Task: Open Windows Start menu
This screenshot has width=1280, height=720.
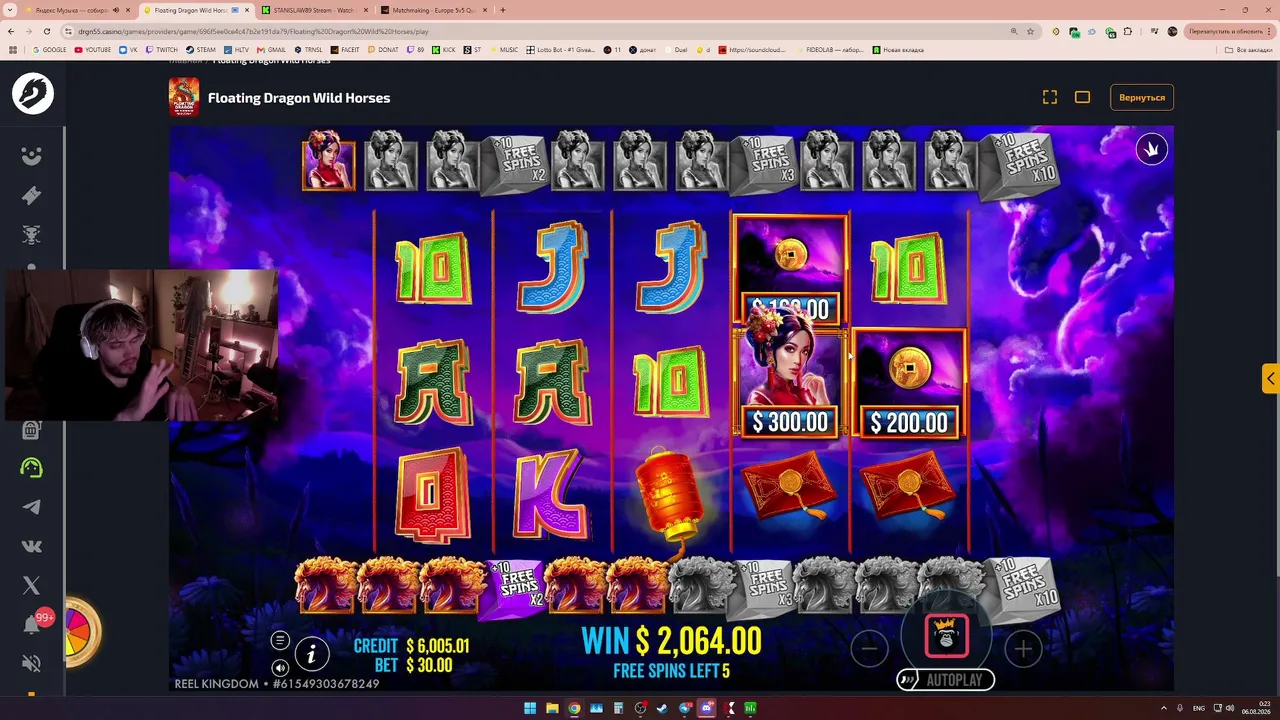Action: (530, 709)
